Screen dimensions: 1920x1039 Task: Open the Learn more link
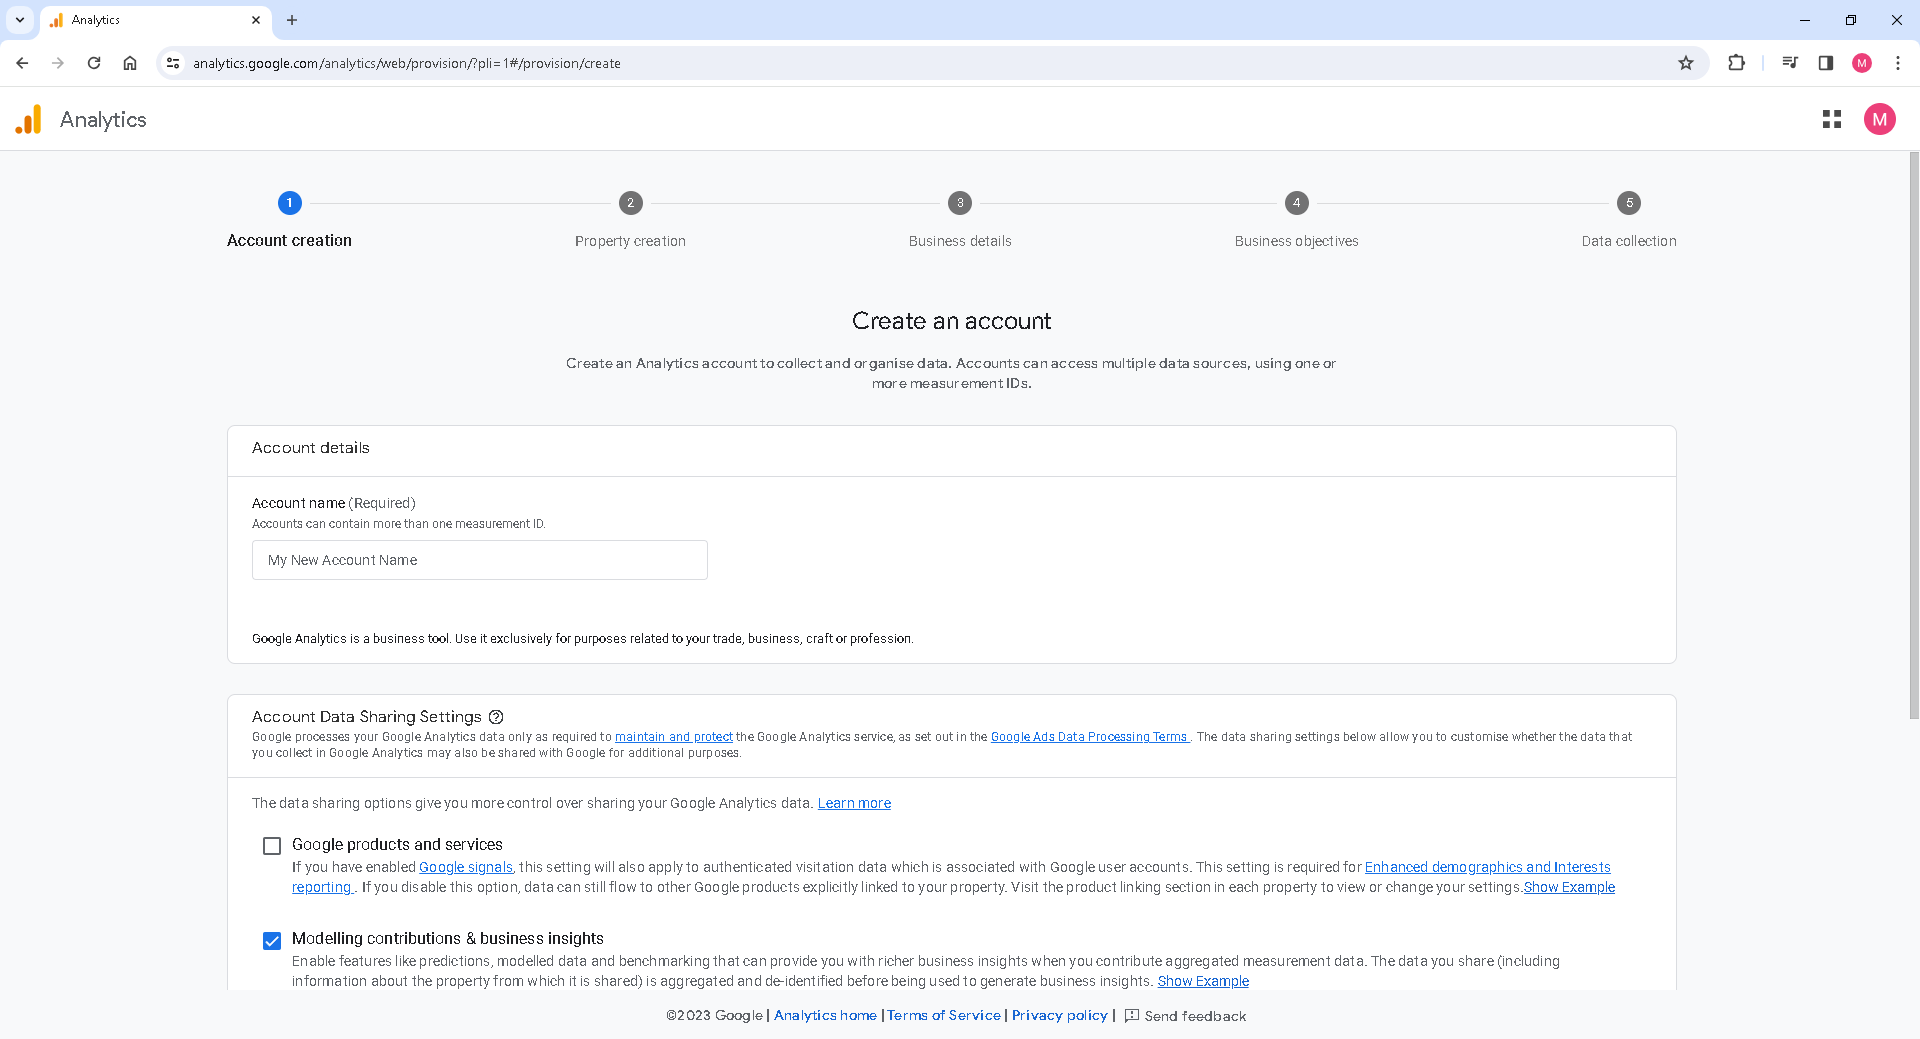pyautogui.click(x=854, y=803)
